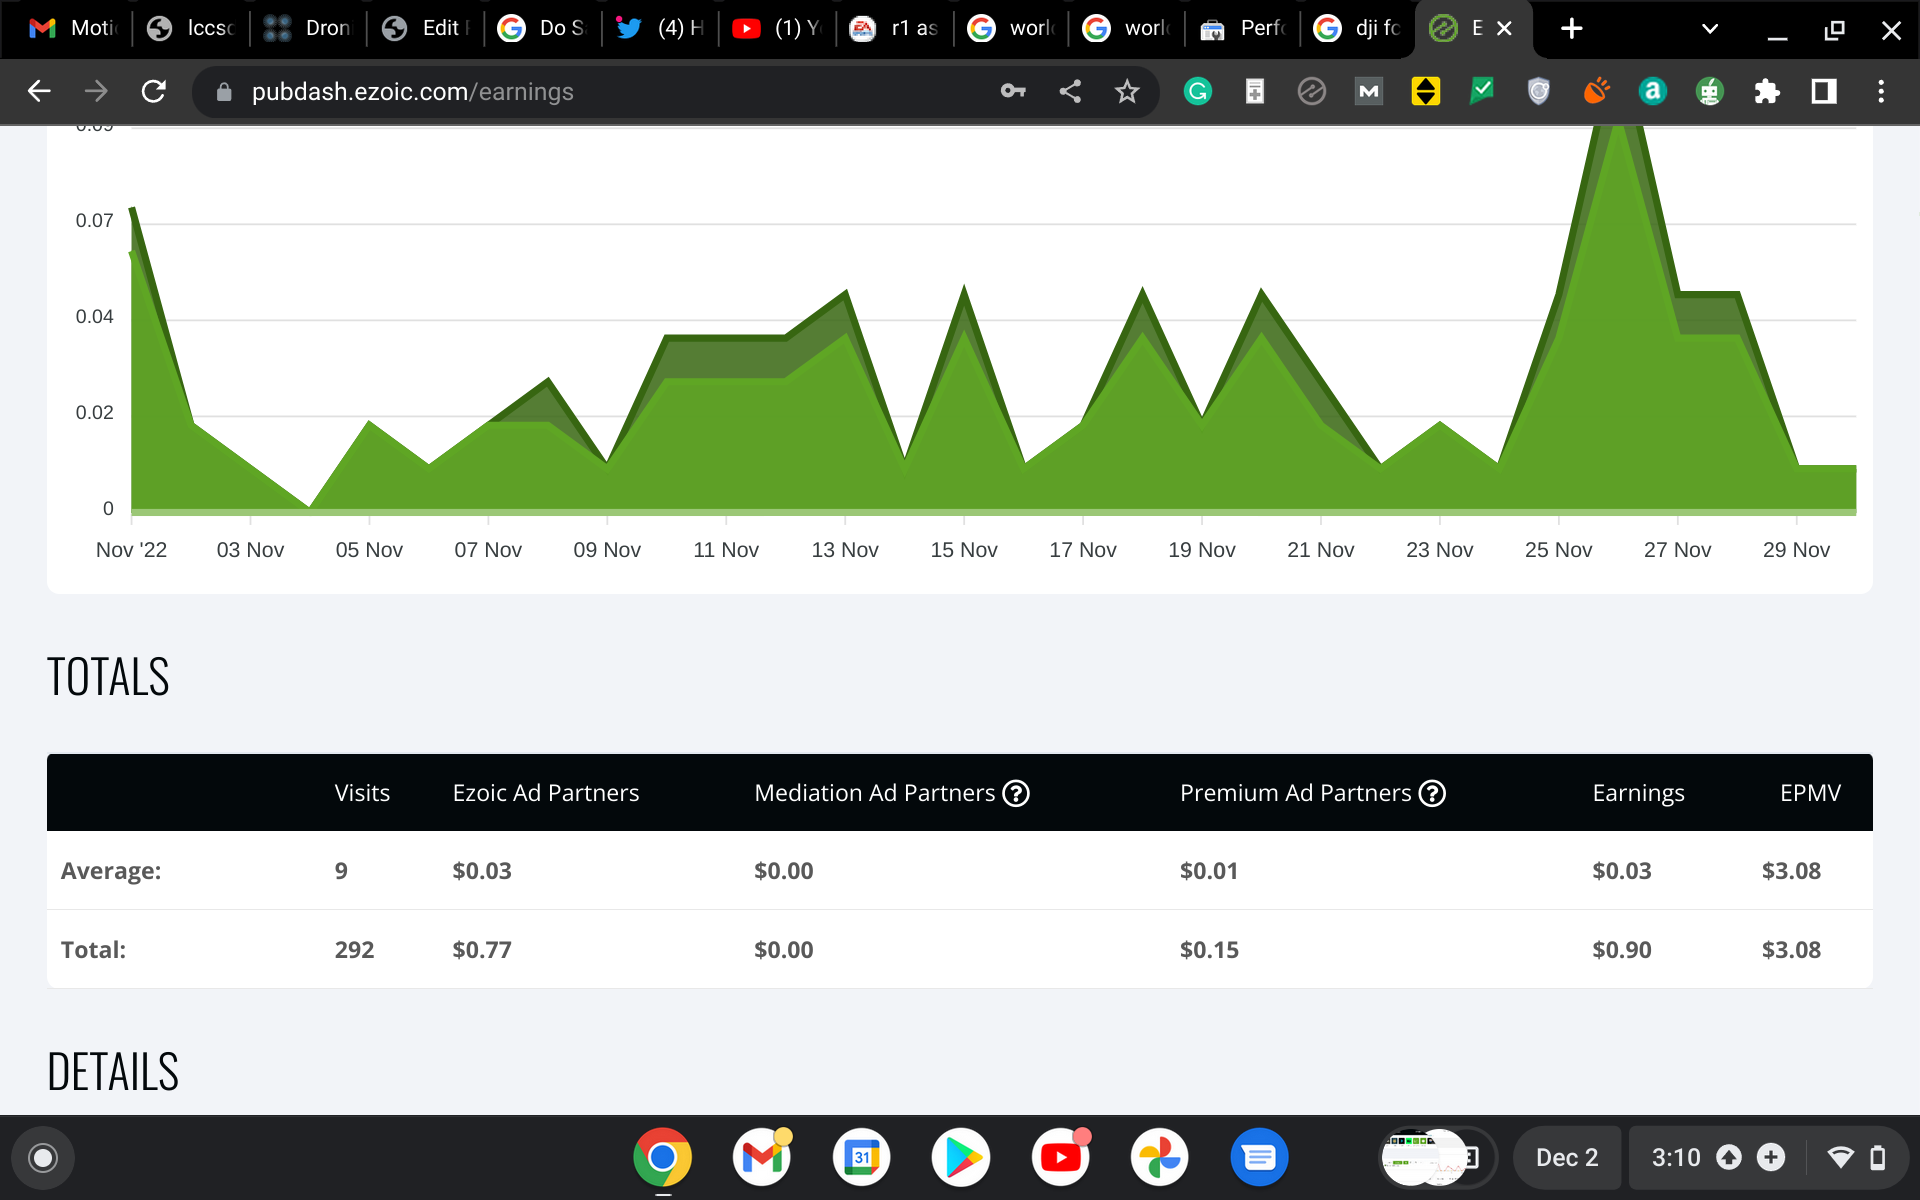Click the browser back arrow

tap(39, 92)
